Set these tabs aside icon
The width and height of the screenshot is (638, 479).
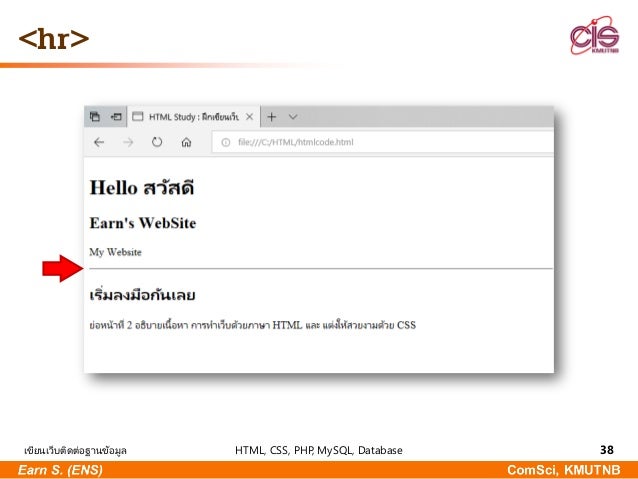[116, 117]
